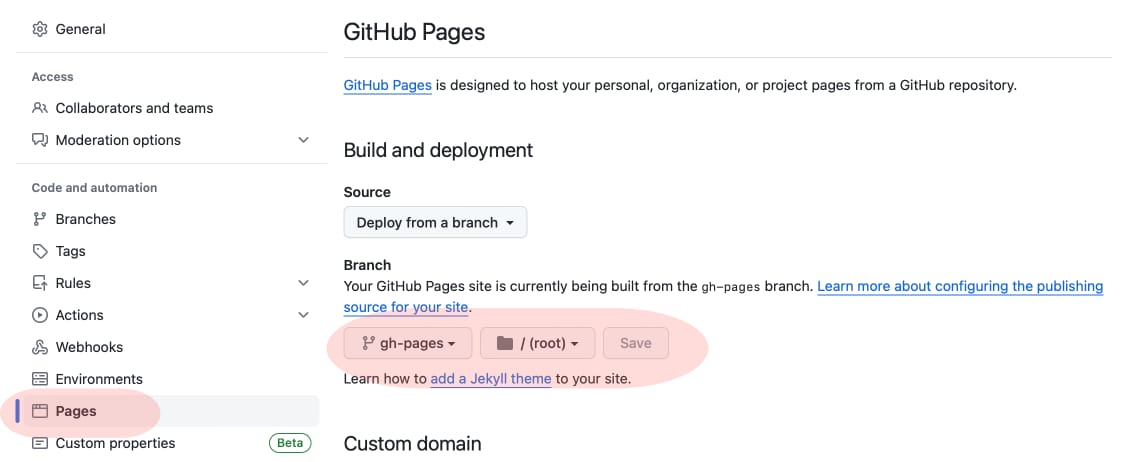
Task: Click the Custom domain heading
Action: pyautogui.click(x=412, y=443)
